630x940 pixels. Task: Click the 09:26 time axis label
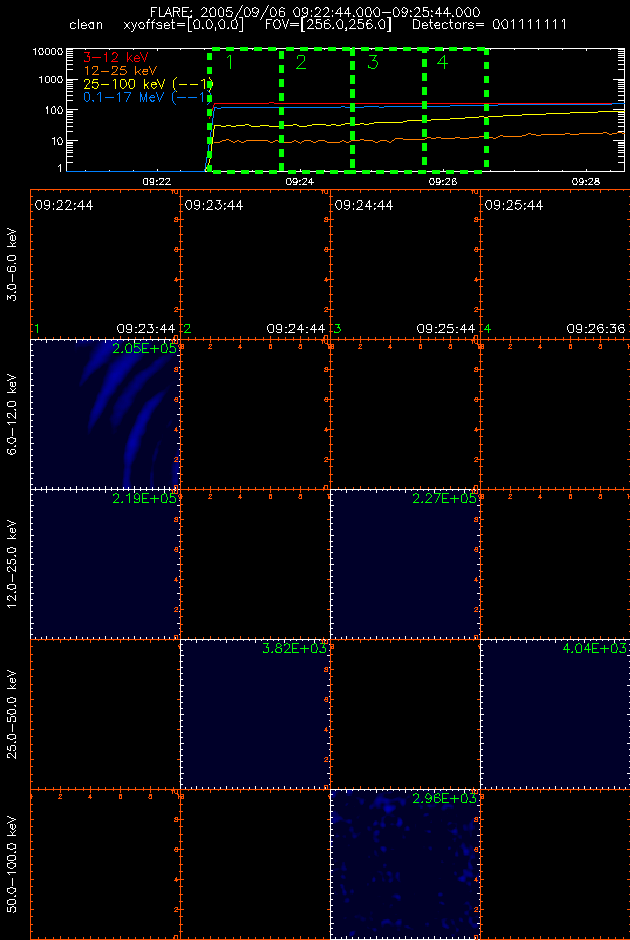[x=444, y=180]
